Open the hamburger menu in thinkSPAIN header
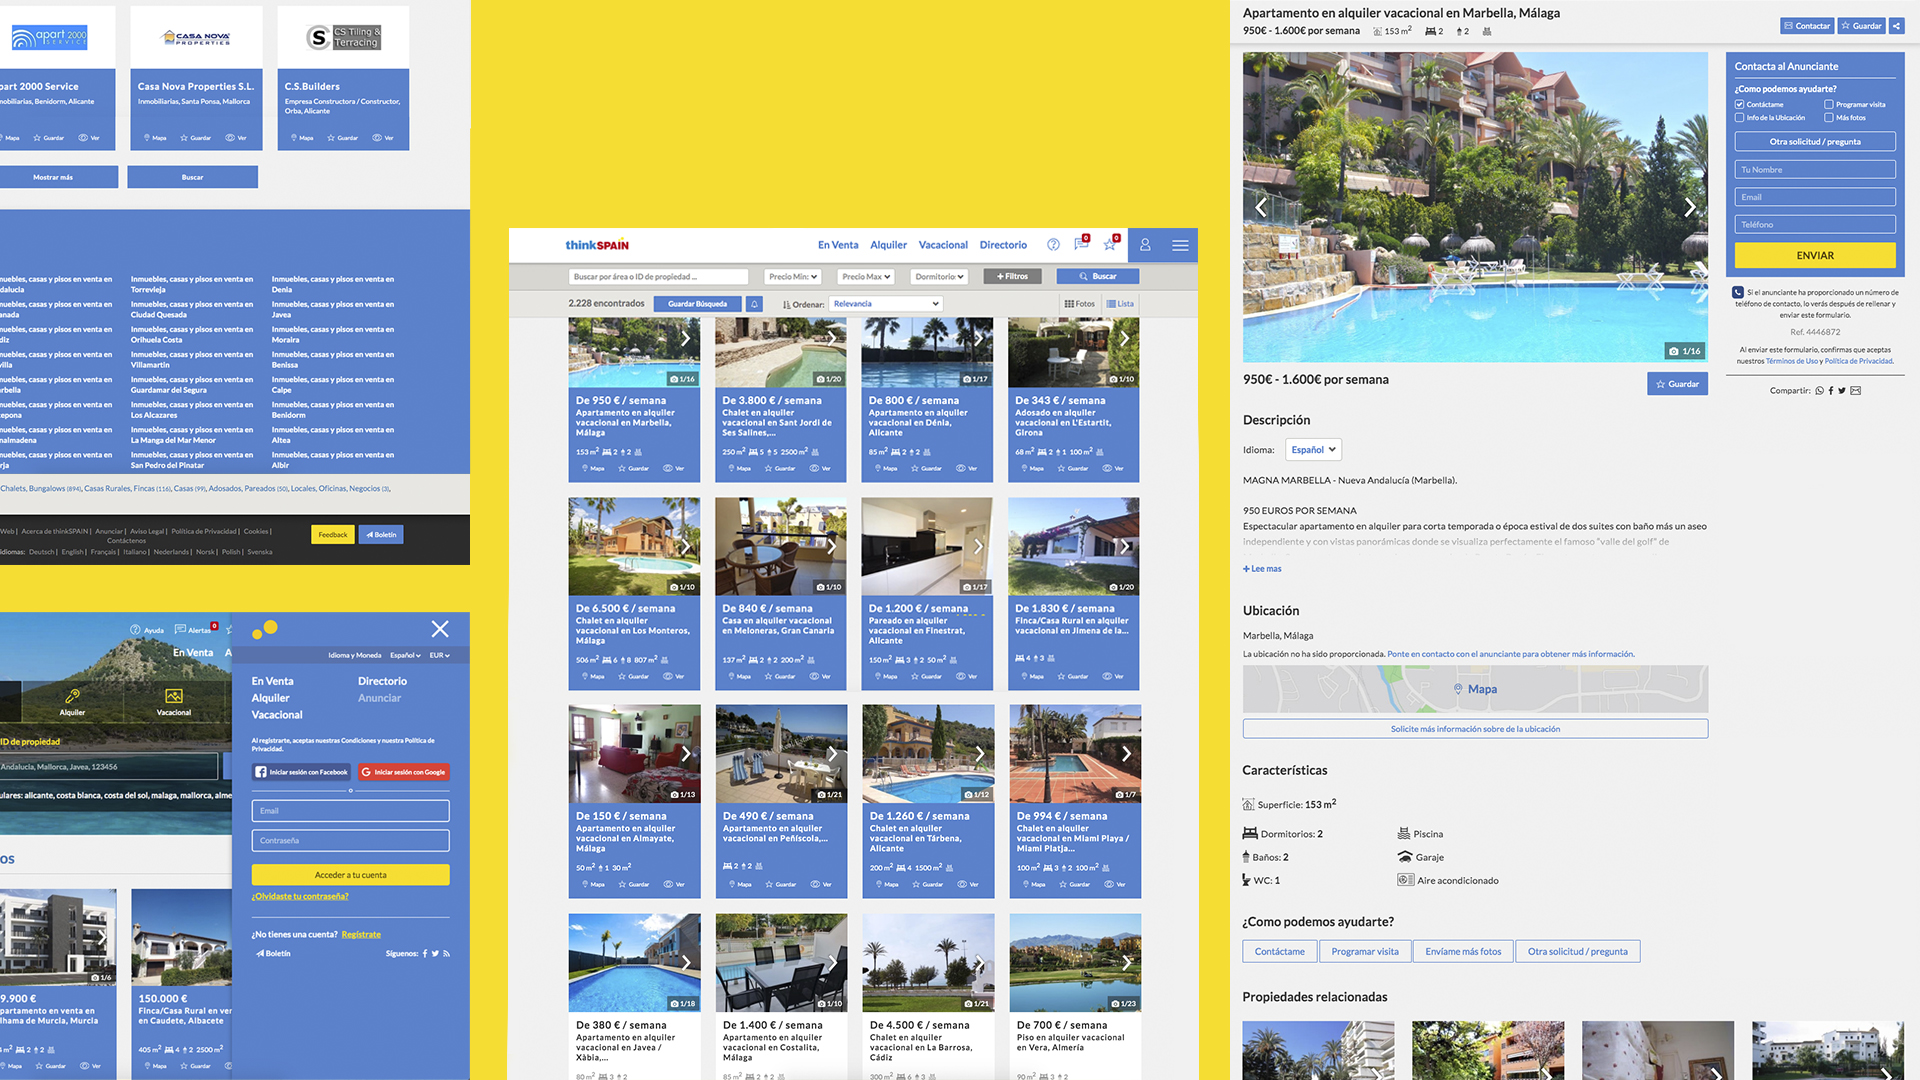 click(1180, 245)
